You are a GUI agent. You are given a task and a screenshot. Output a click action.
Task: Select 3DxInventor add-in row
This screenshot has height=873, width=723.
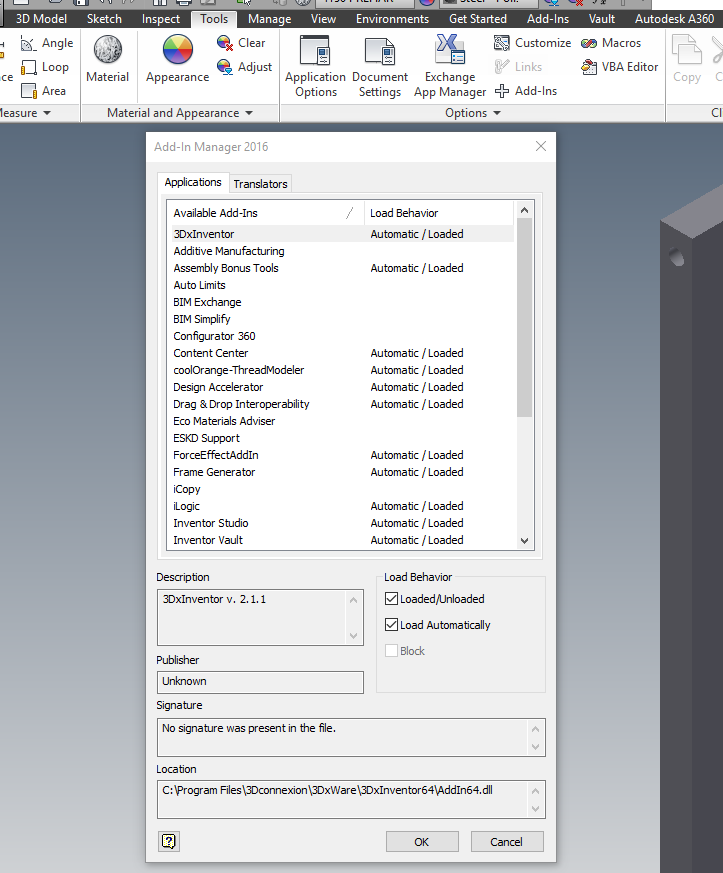click(x=342, y=234)
